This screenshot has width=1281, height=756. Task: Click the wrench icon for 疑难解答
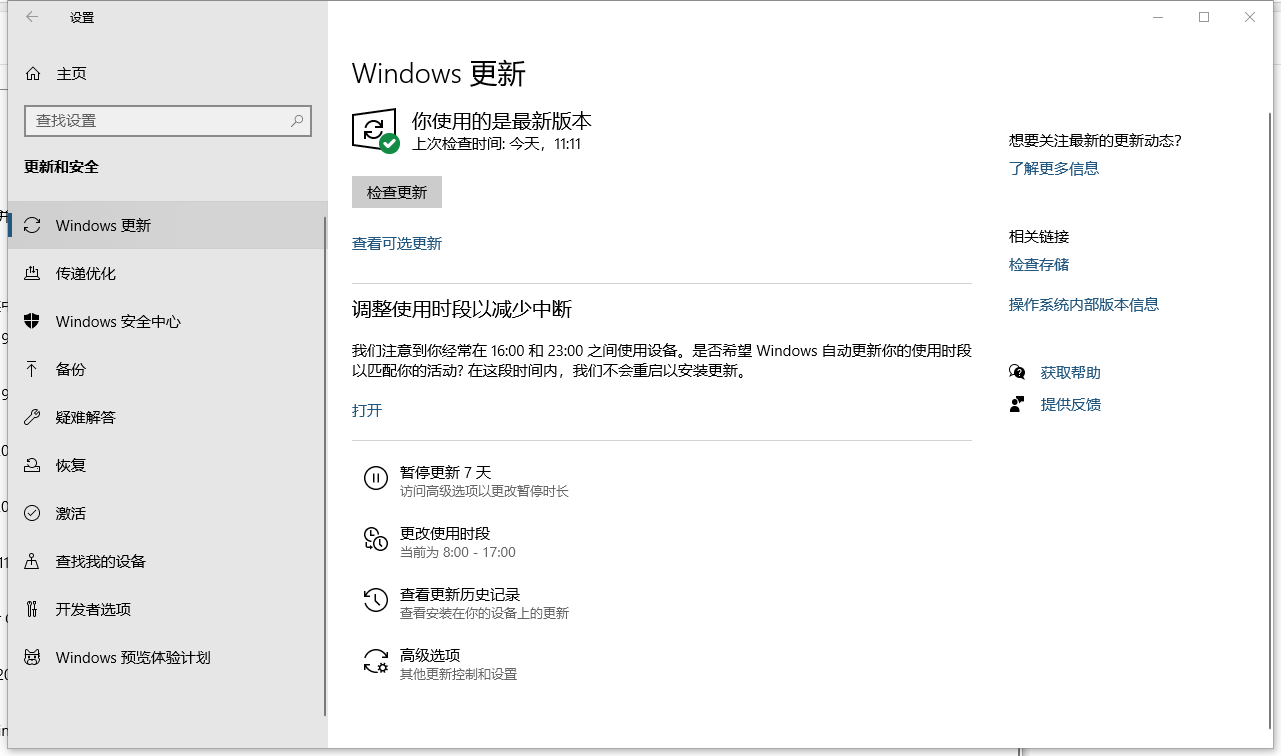(33, 417)
